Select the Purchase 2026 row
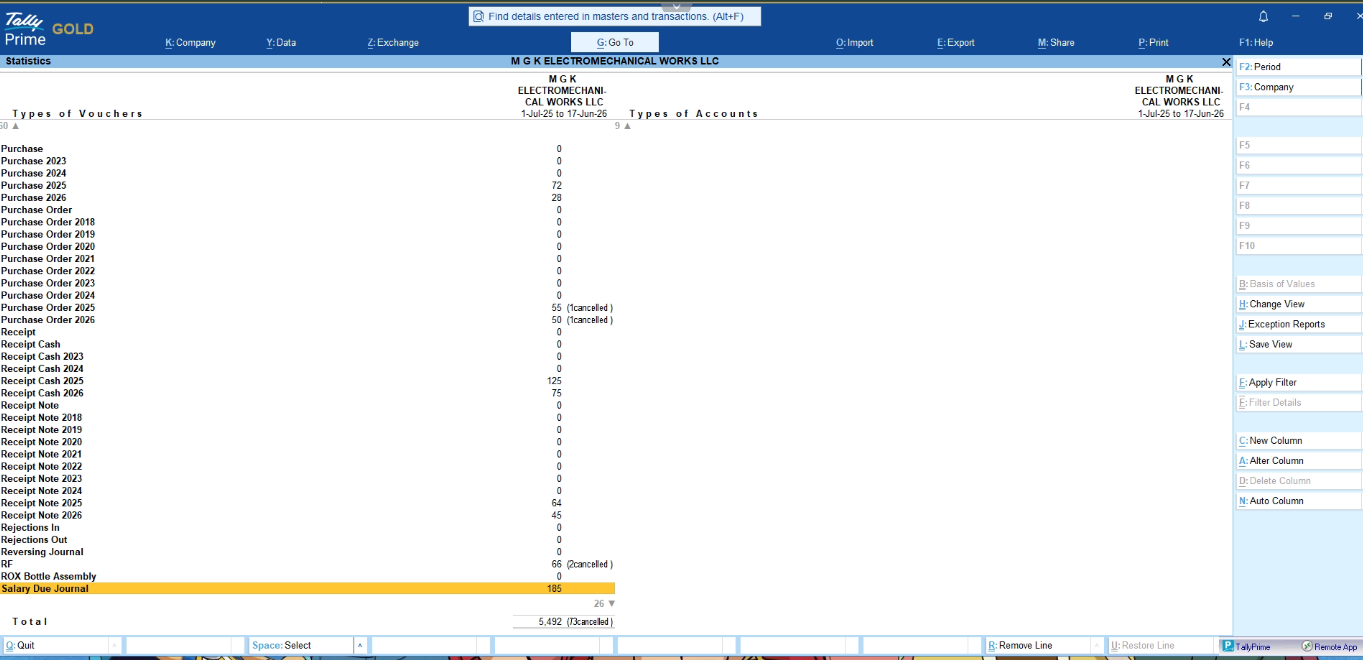This screenshot has width=1363, height=660. click(x=307, y=198)
